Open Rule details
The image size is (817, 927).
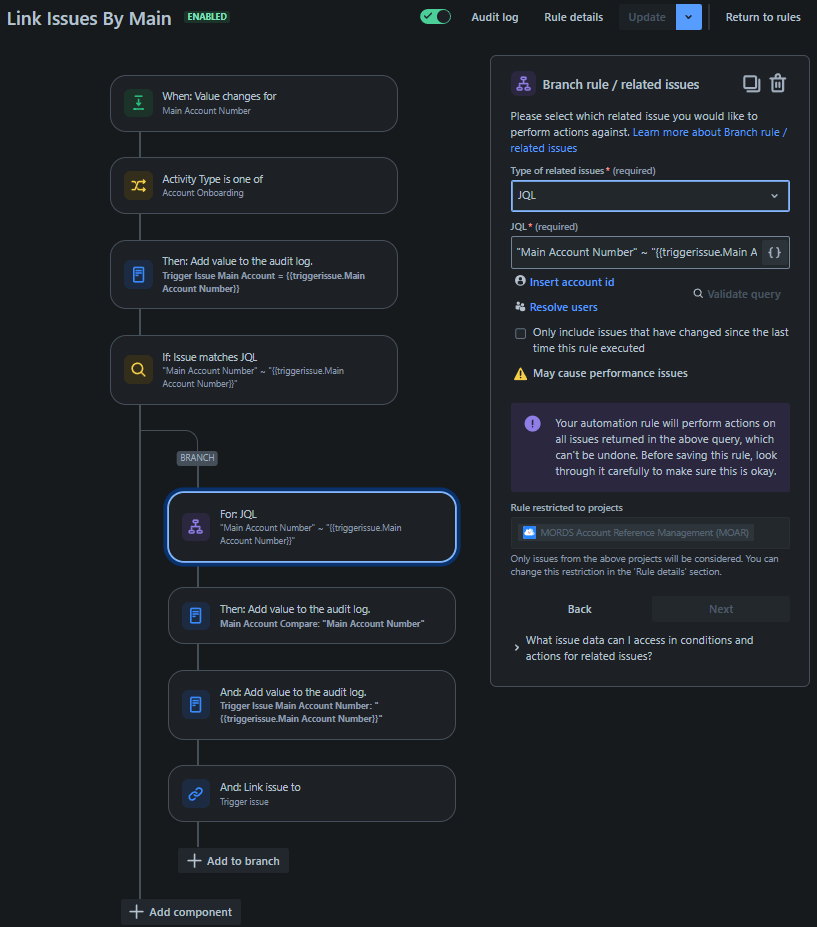point(573,17)
